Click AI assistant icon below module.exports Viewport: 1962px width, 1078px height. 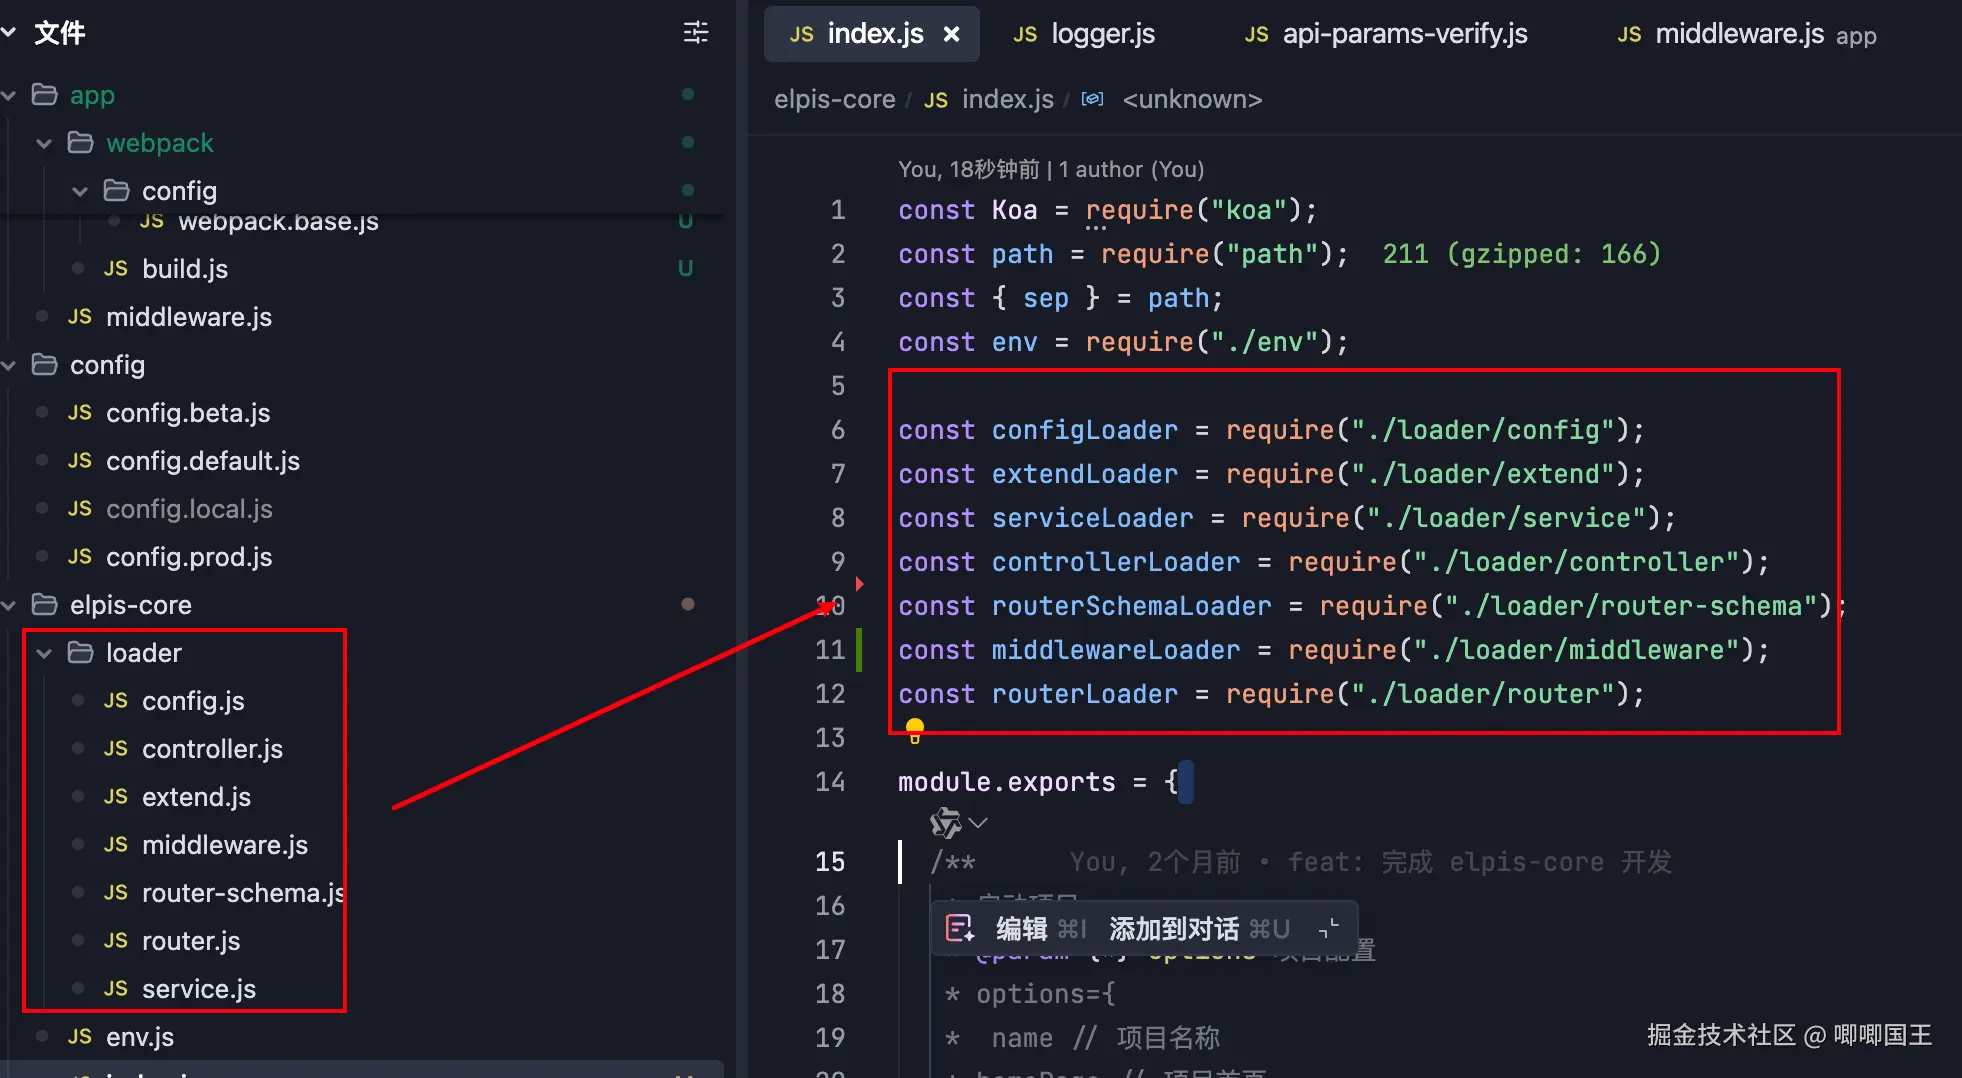point(945,823)
